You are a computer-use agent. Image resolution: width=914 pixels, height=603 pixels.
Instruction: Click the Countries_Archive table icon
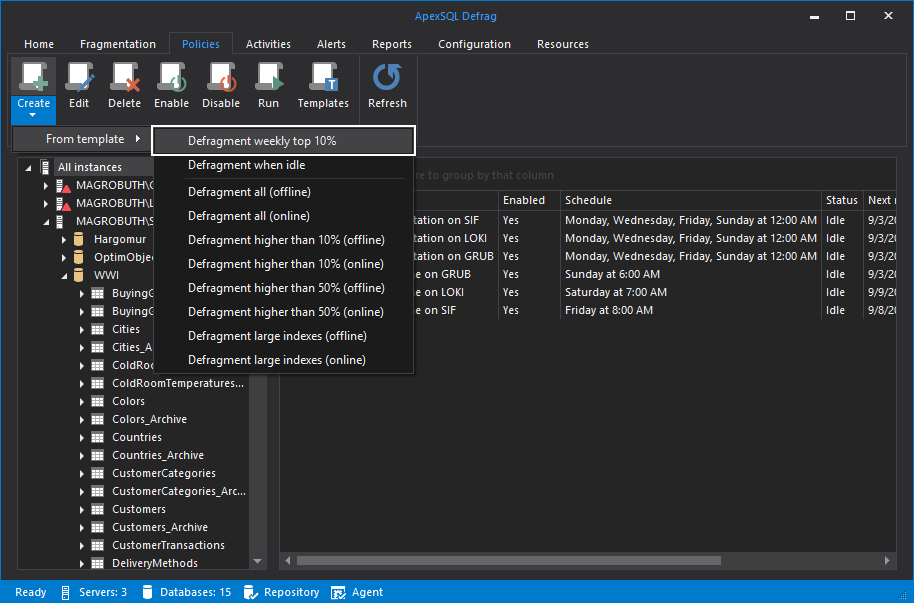[x=98, y=455]
